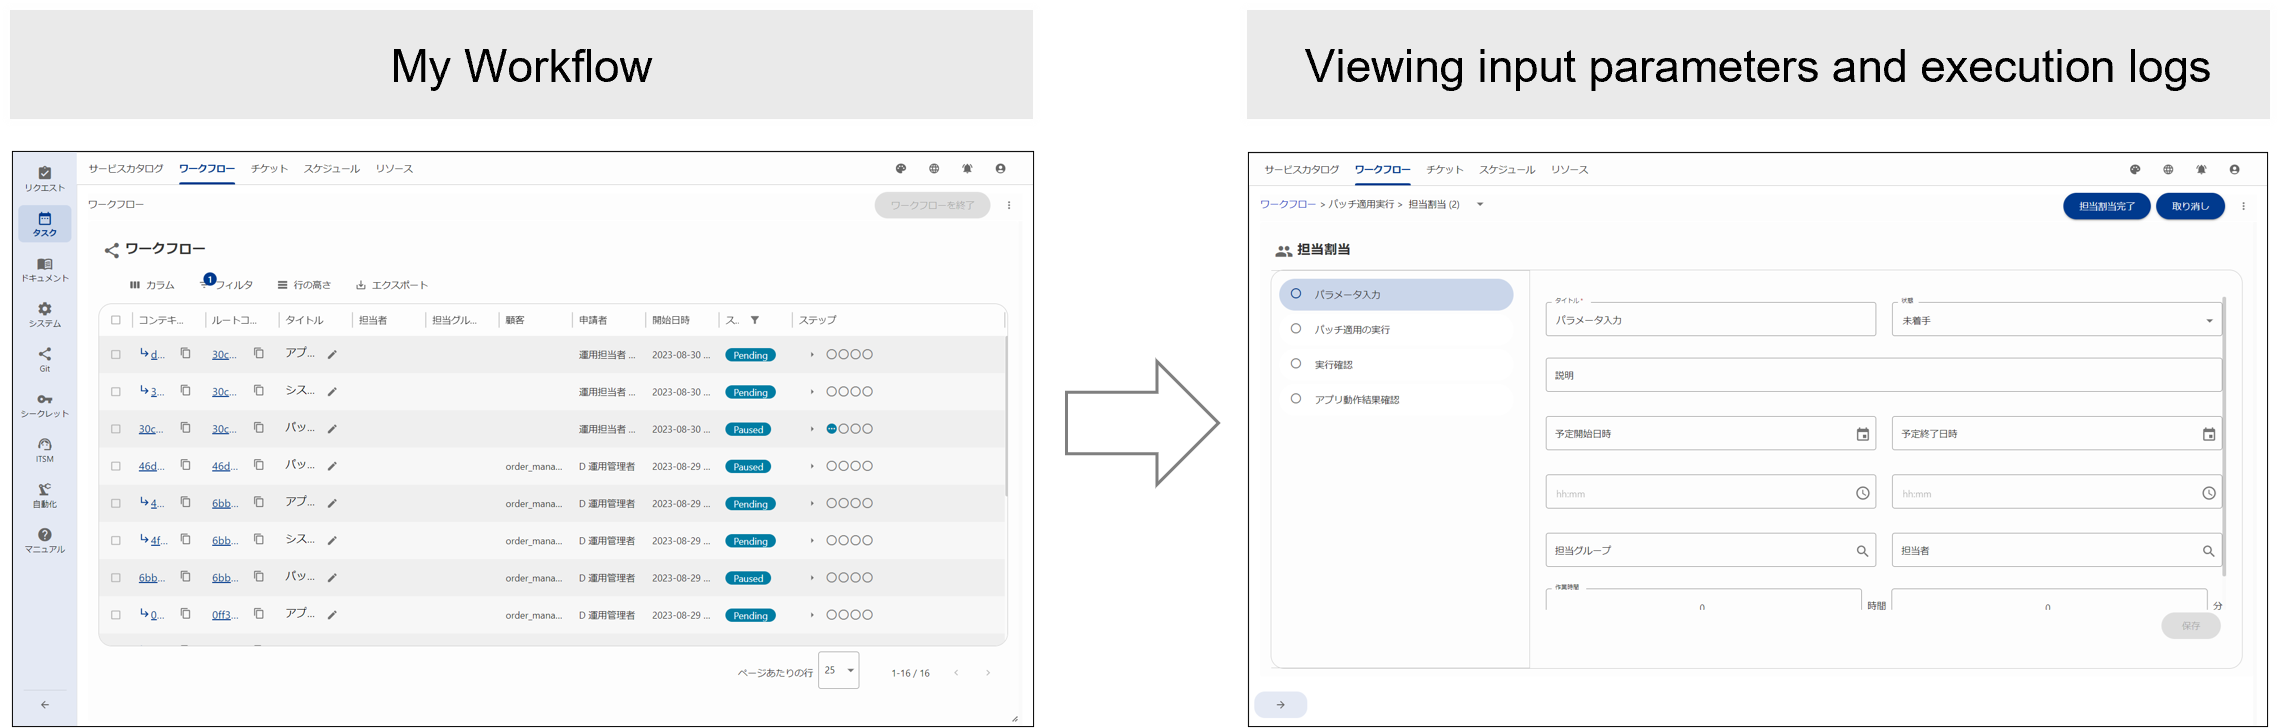Open ITSM in the sidebar
This screenshot has width=2280, height=728.
[x=44, y=450]
